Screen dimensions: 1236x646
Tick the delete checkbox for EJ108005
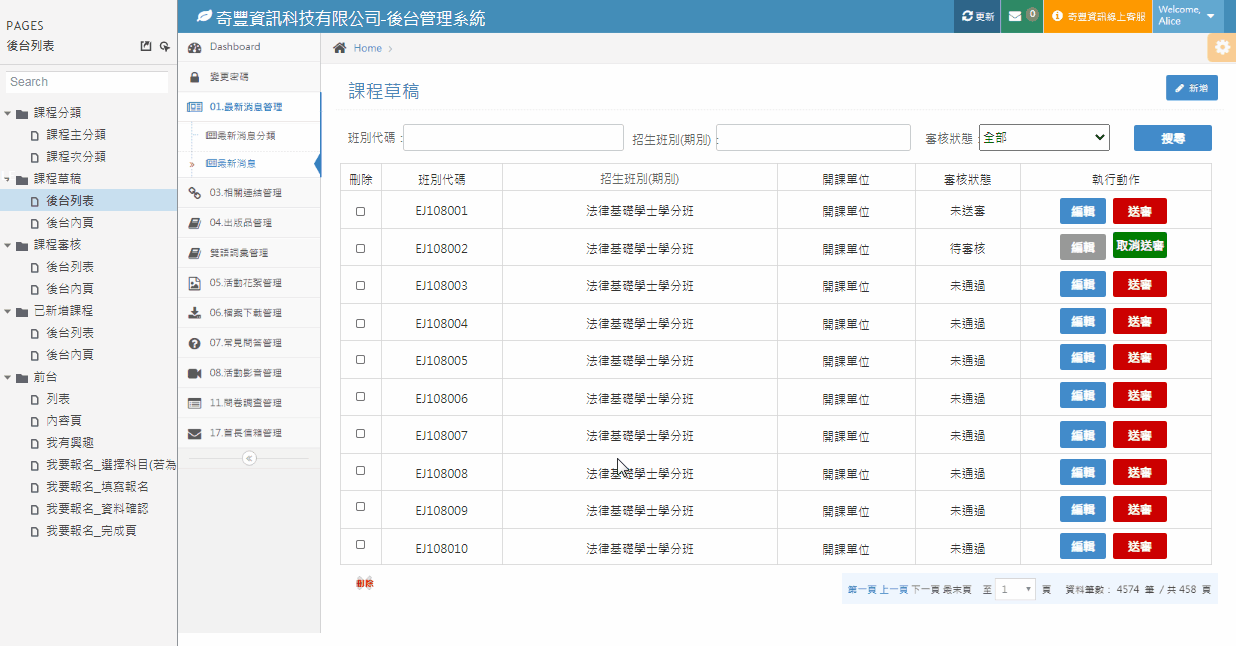pos(361,359)
